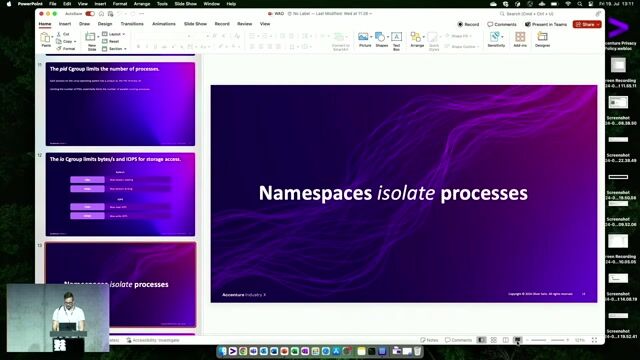
Task: Click the Wi-Fi icon in menu bar
Action: point(568,4)
